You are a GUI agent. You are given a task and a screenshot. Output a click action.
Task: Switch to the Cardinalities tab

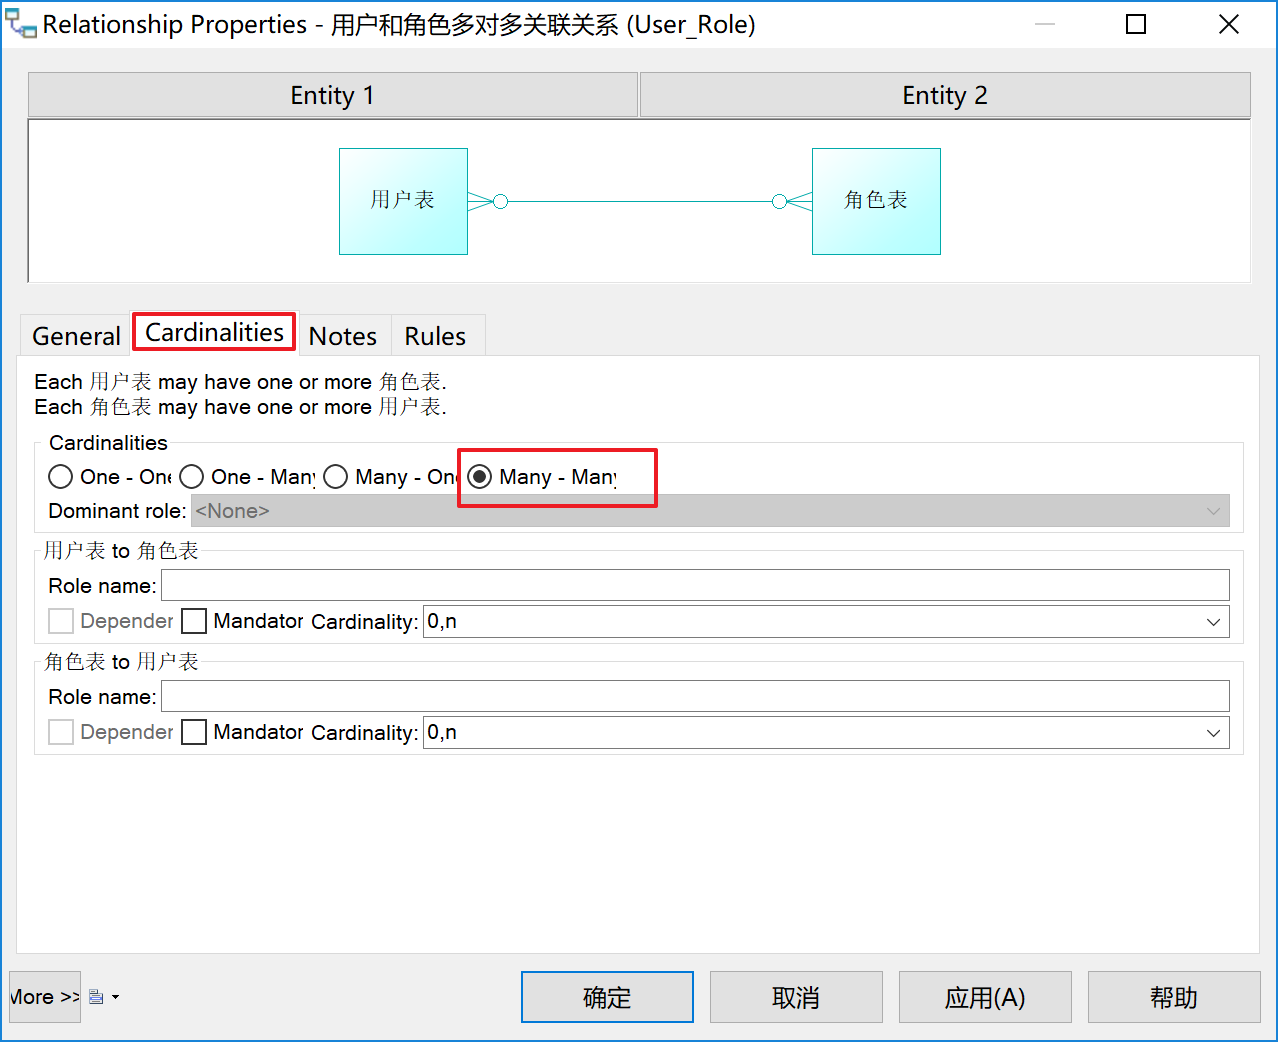214,332
